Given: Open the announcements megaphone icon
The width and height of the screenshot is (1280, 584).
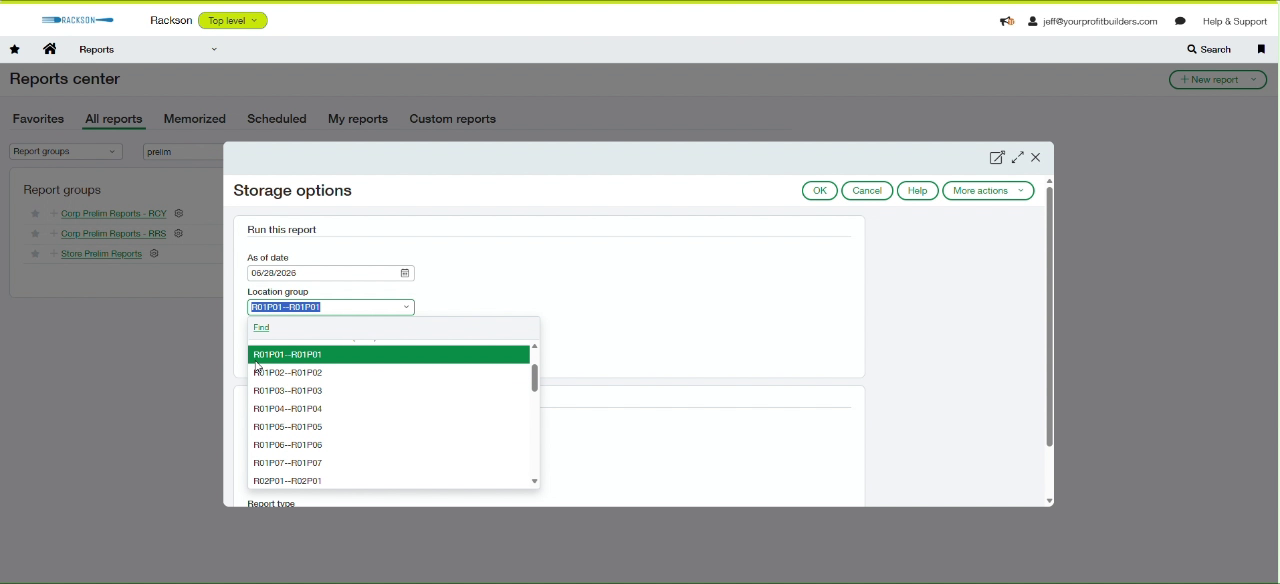Looking at the screenshot, I should (x=1007, y=21).
